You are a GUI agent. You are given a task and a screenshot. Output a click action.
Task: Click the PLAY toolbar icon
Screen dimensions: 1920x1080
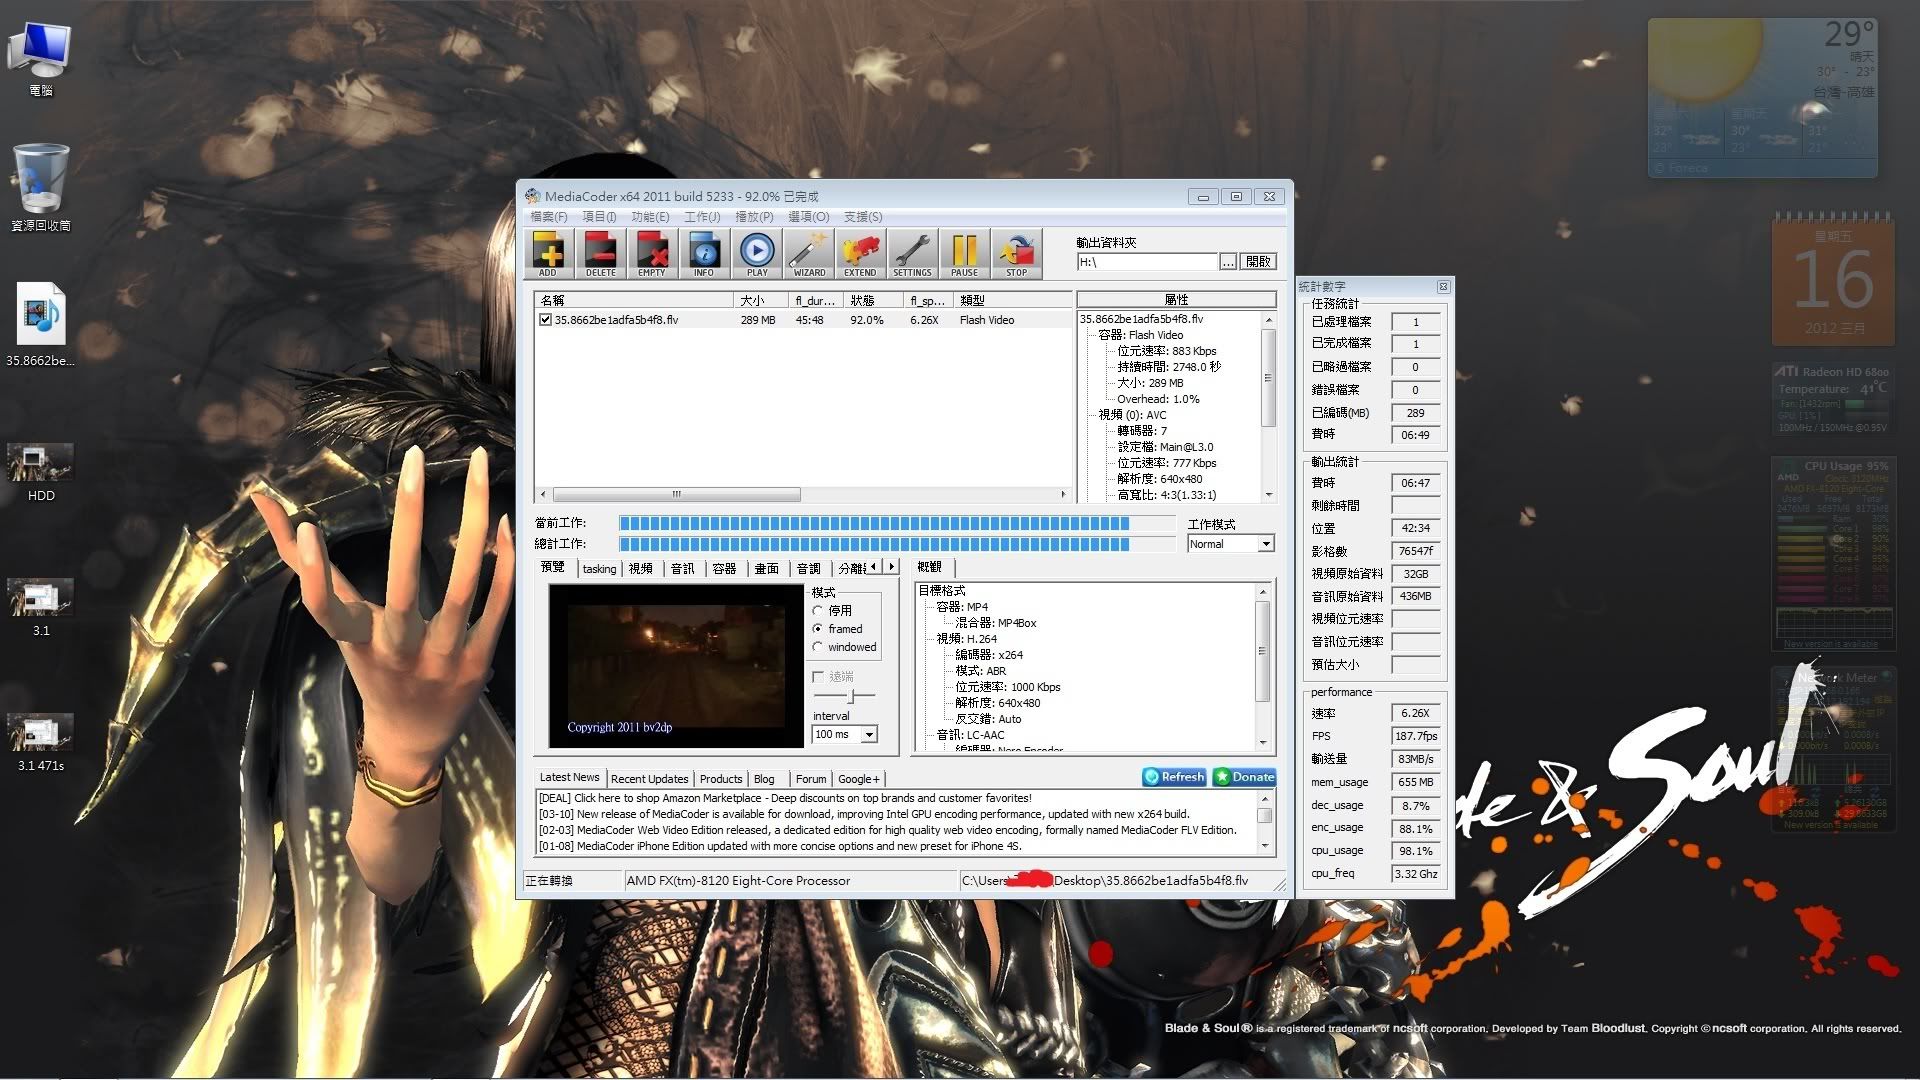757,253
